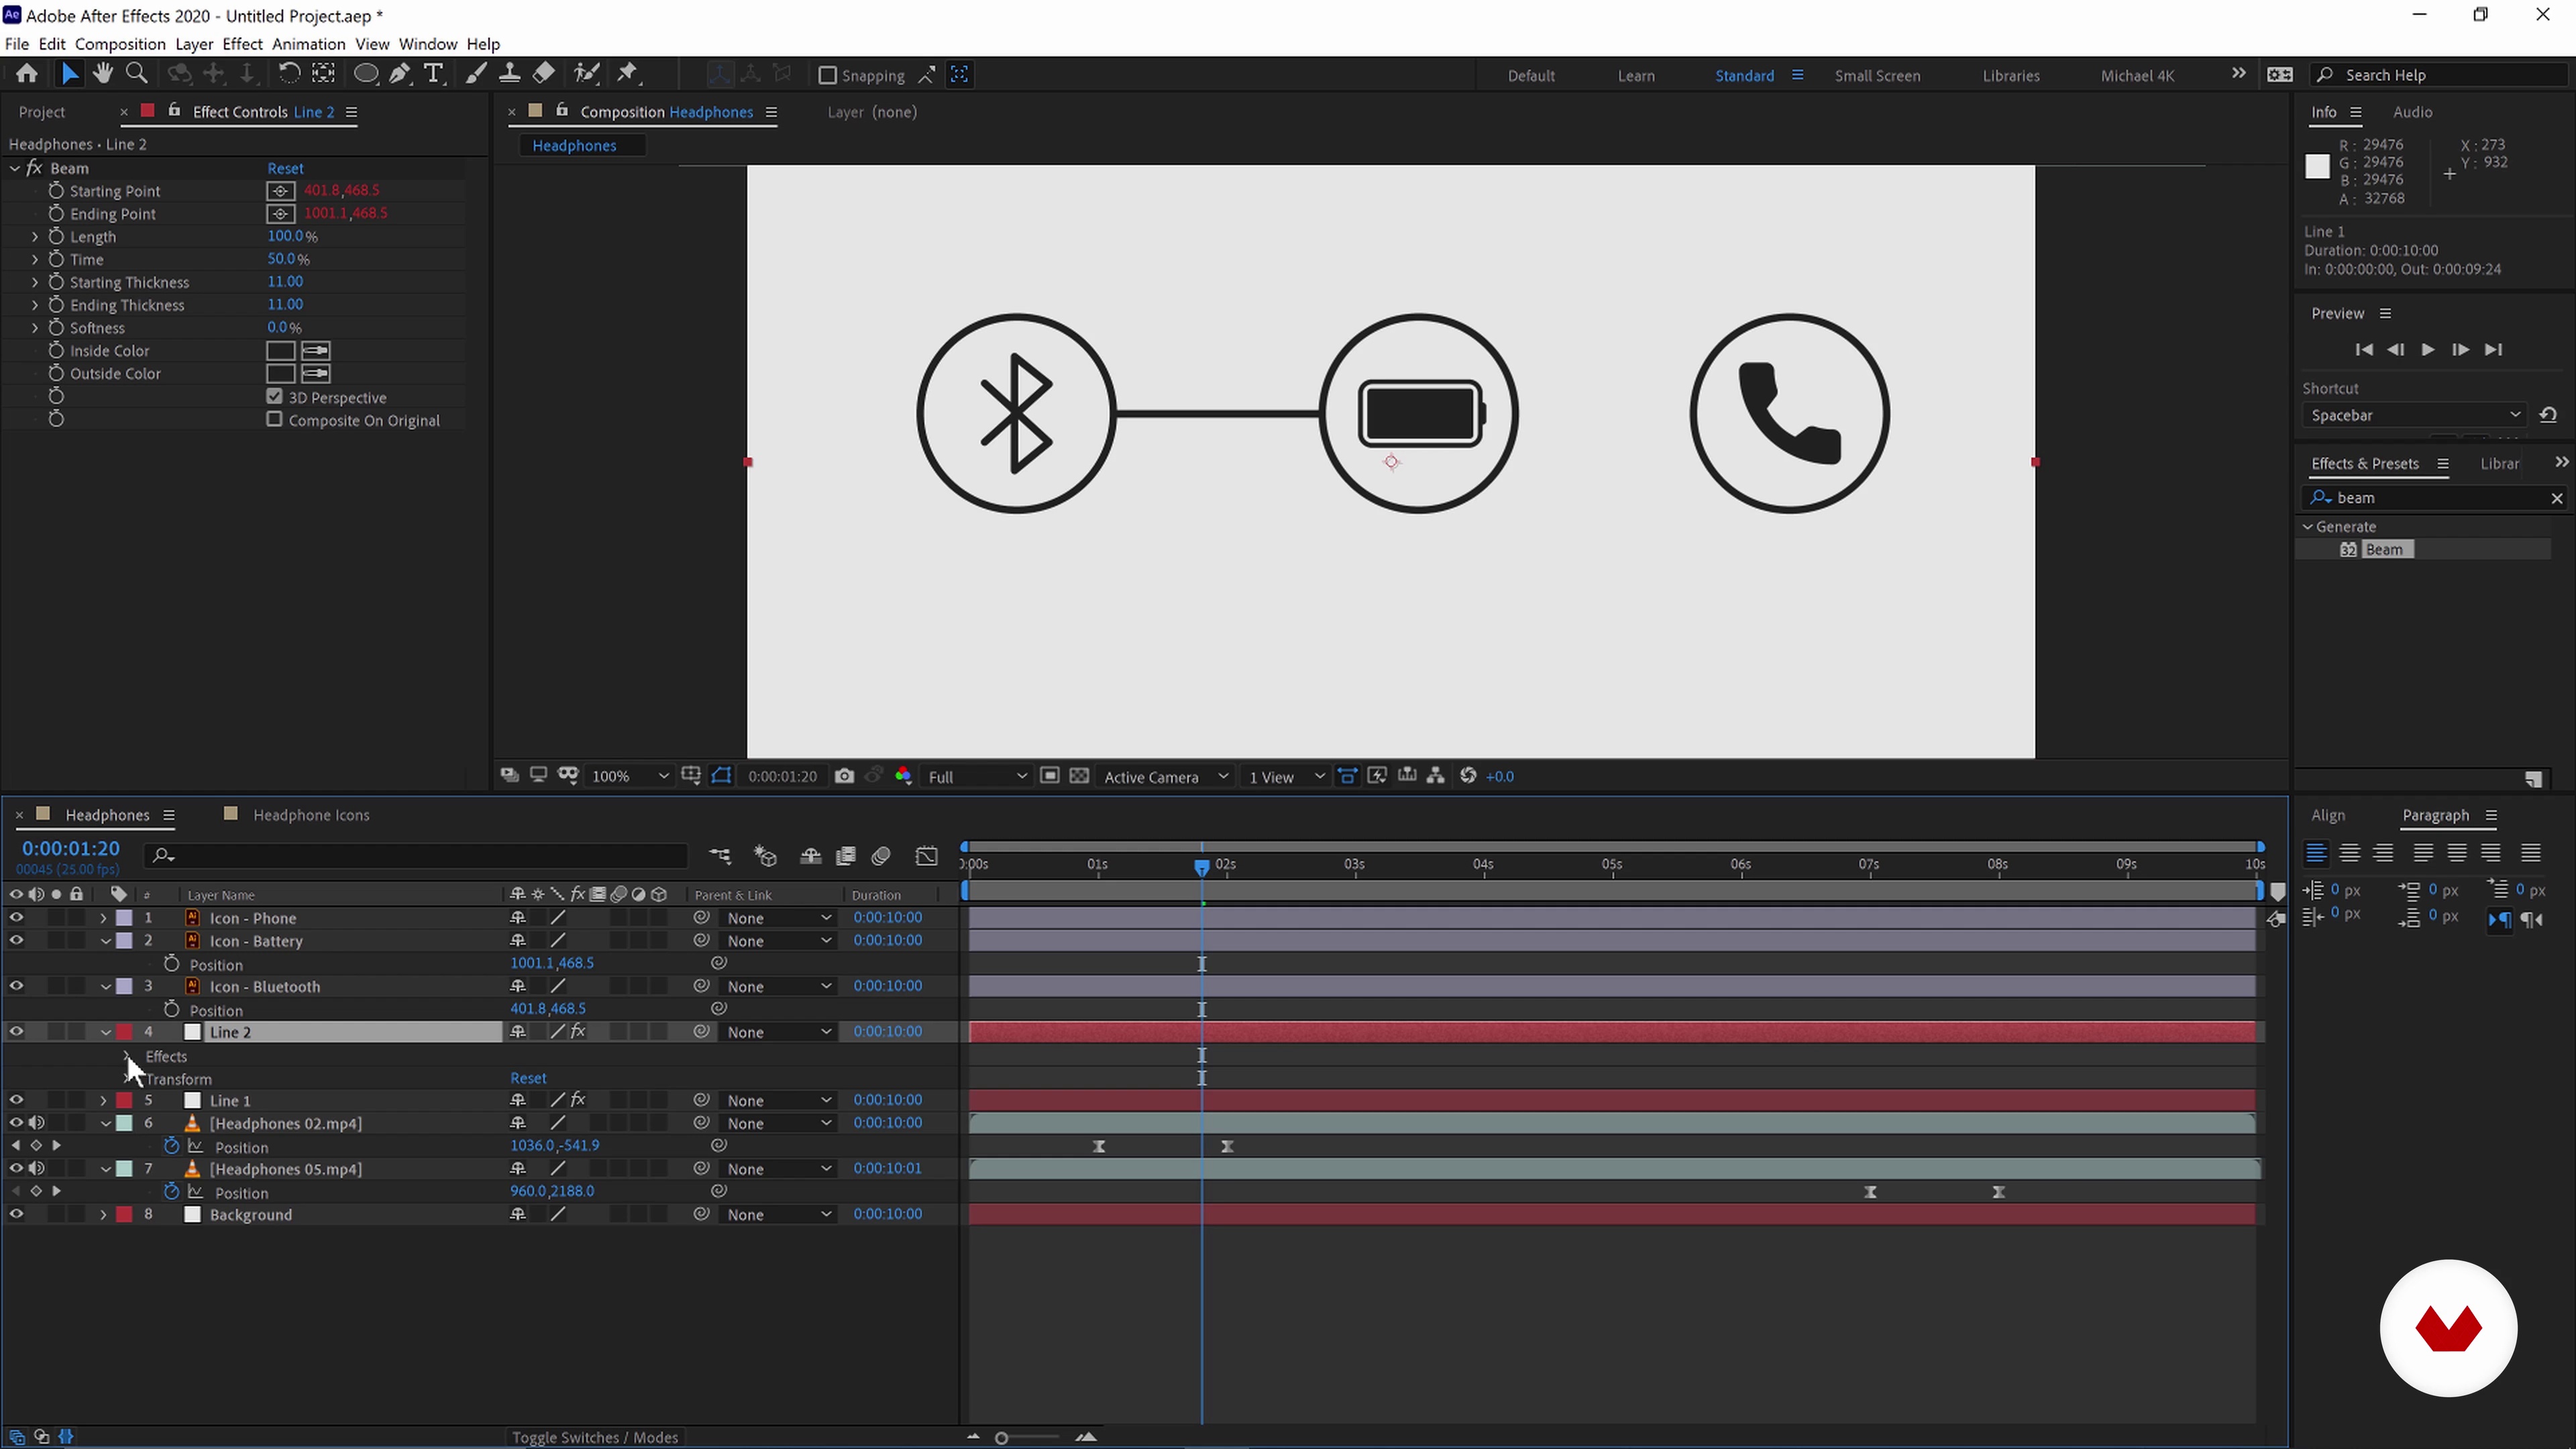The image size is (2576, 1449).
Task: Expand the Icon - Phone layer
Action: click(x=103, y=918)
